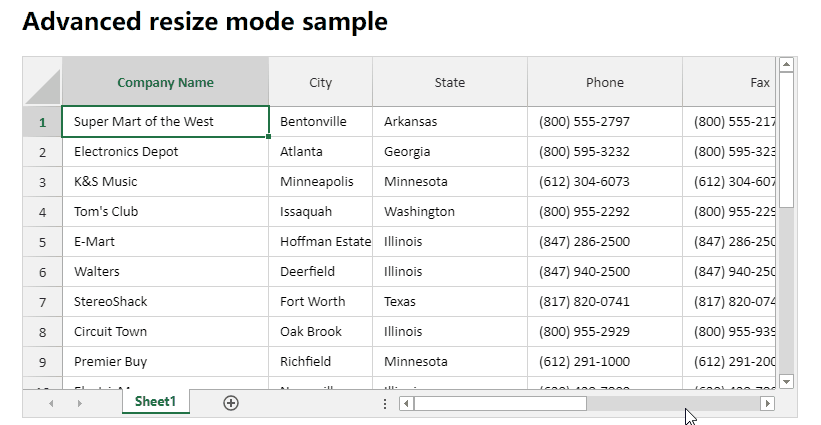The width and height of the screenshot is (821, 425).
Task: Switch to the Sheet1 tab
Action: [155, 402]
